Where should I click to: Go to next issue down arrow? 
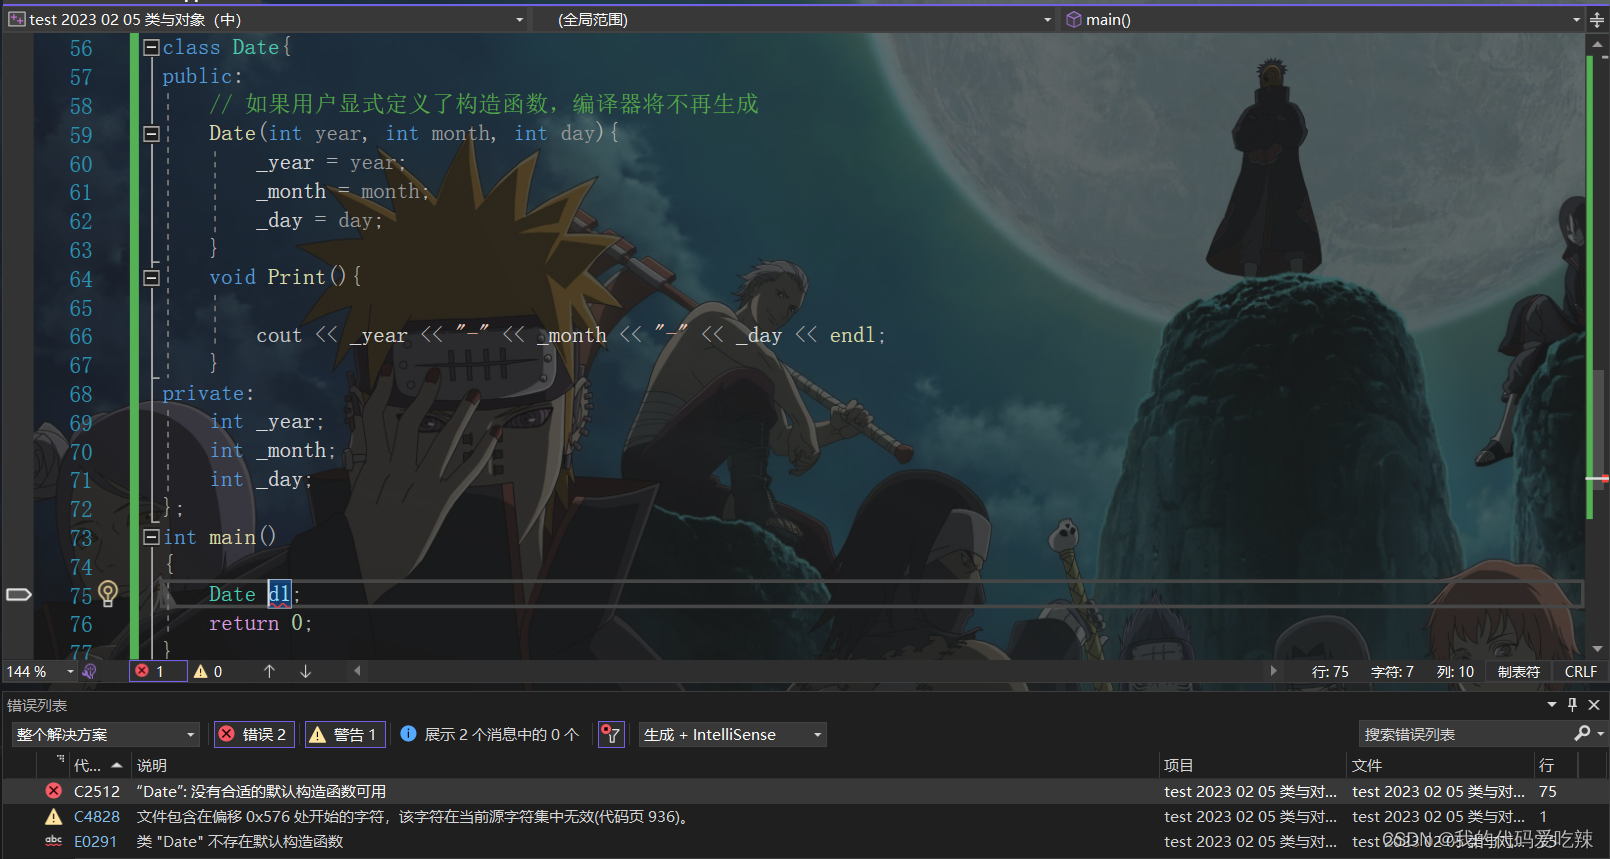(x=305, y=672)
